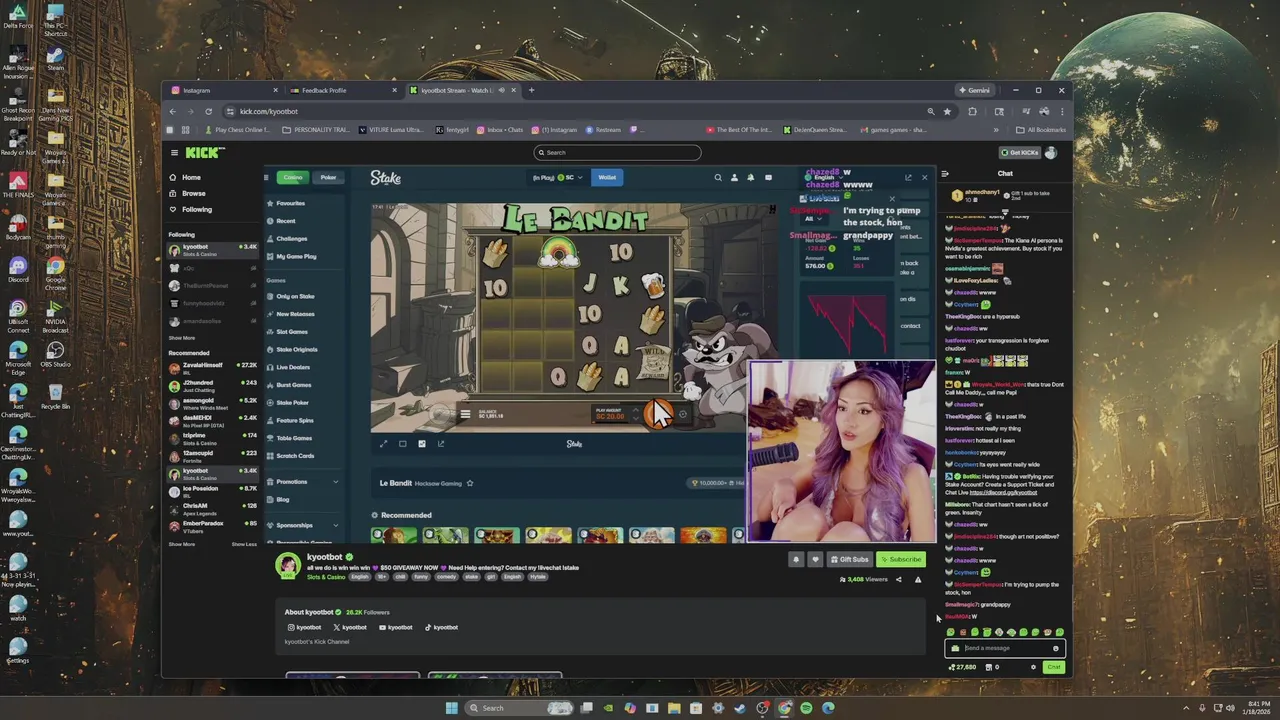Open the Stake user profile icon
Screen dimensions: 1280x720
pos(734,178)
